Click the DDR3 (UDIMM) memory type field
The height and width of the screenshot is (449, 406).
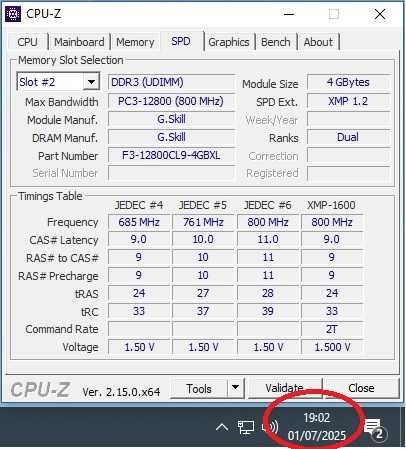point(171,82)
